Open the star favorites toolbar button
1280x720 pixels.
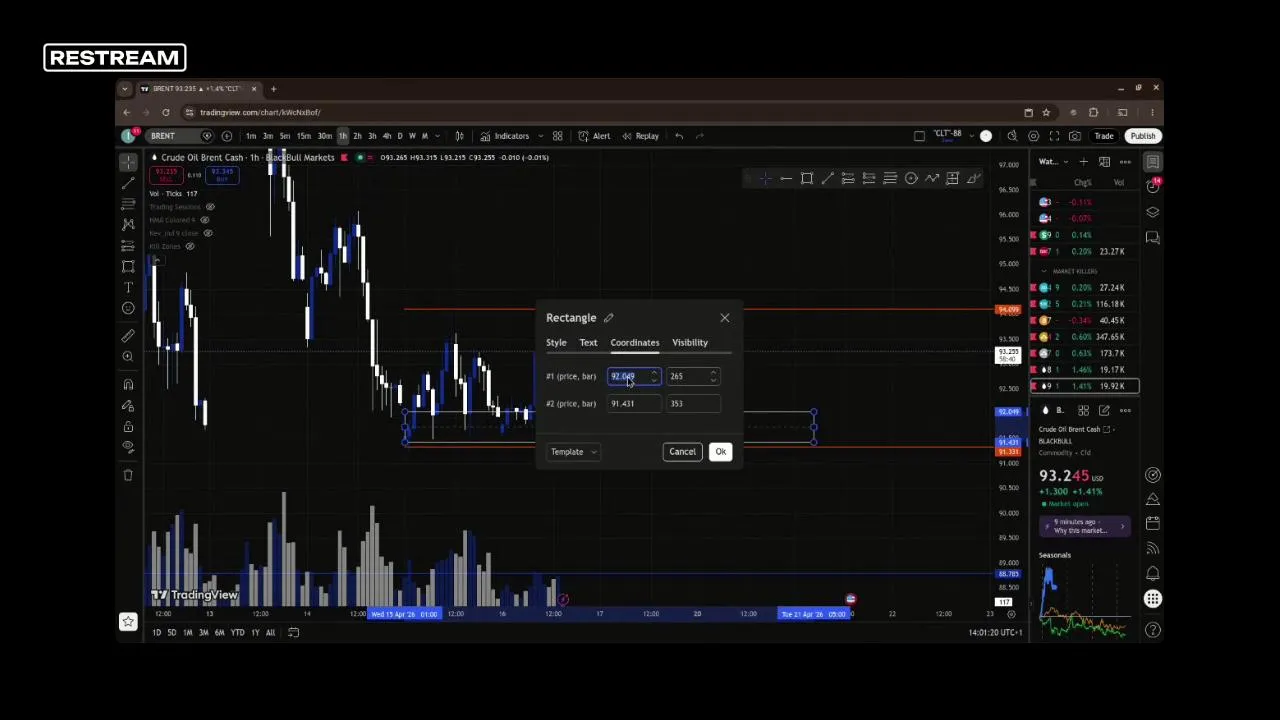point(128,622)
